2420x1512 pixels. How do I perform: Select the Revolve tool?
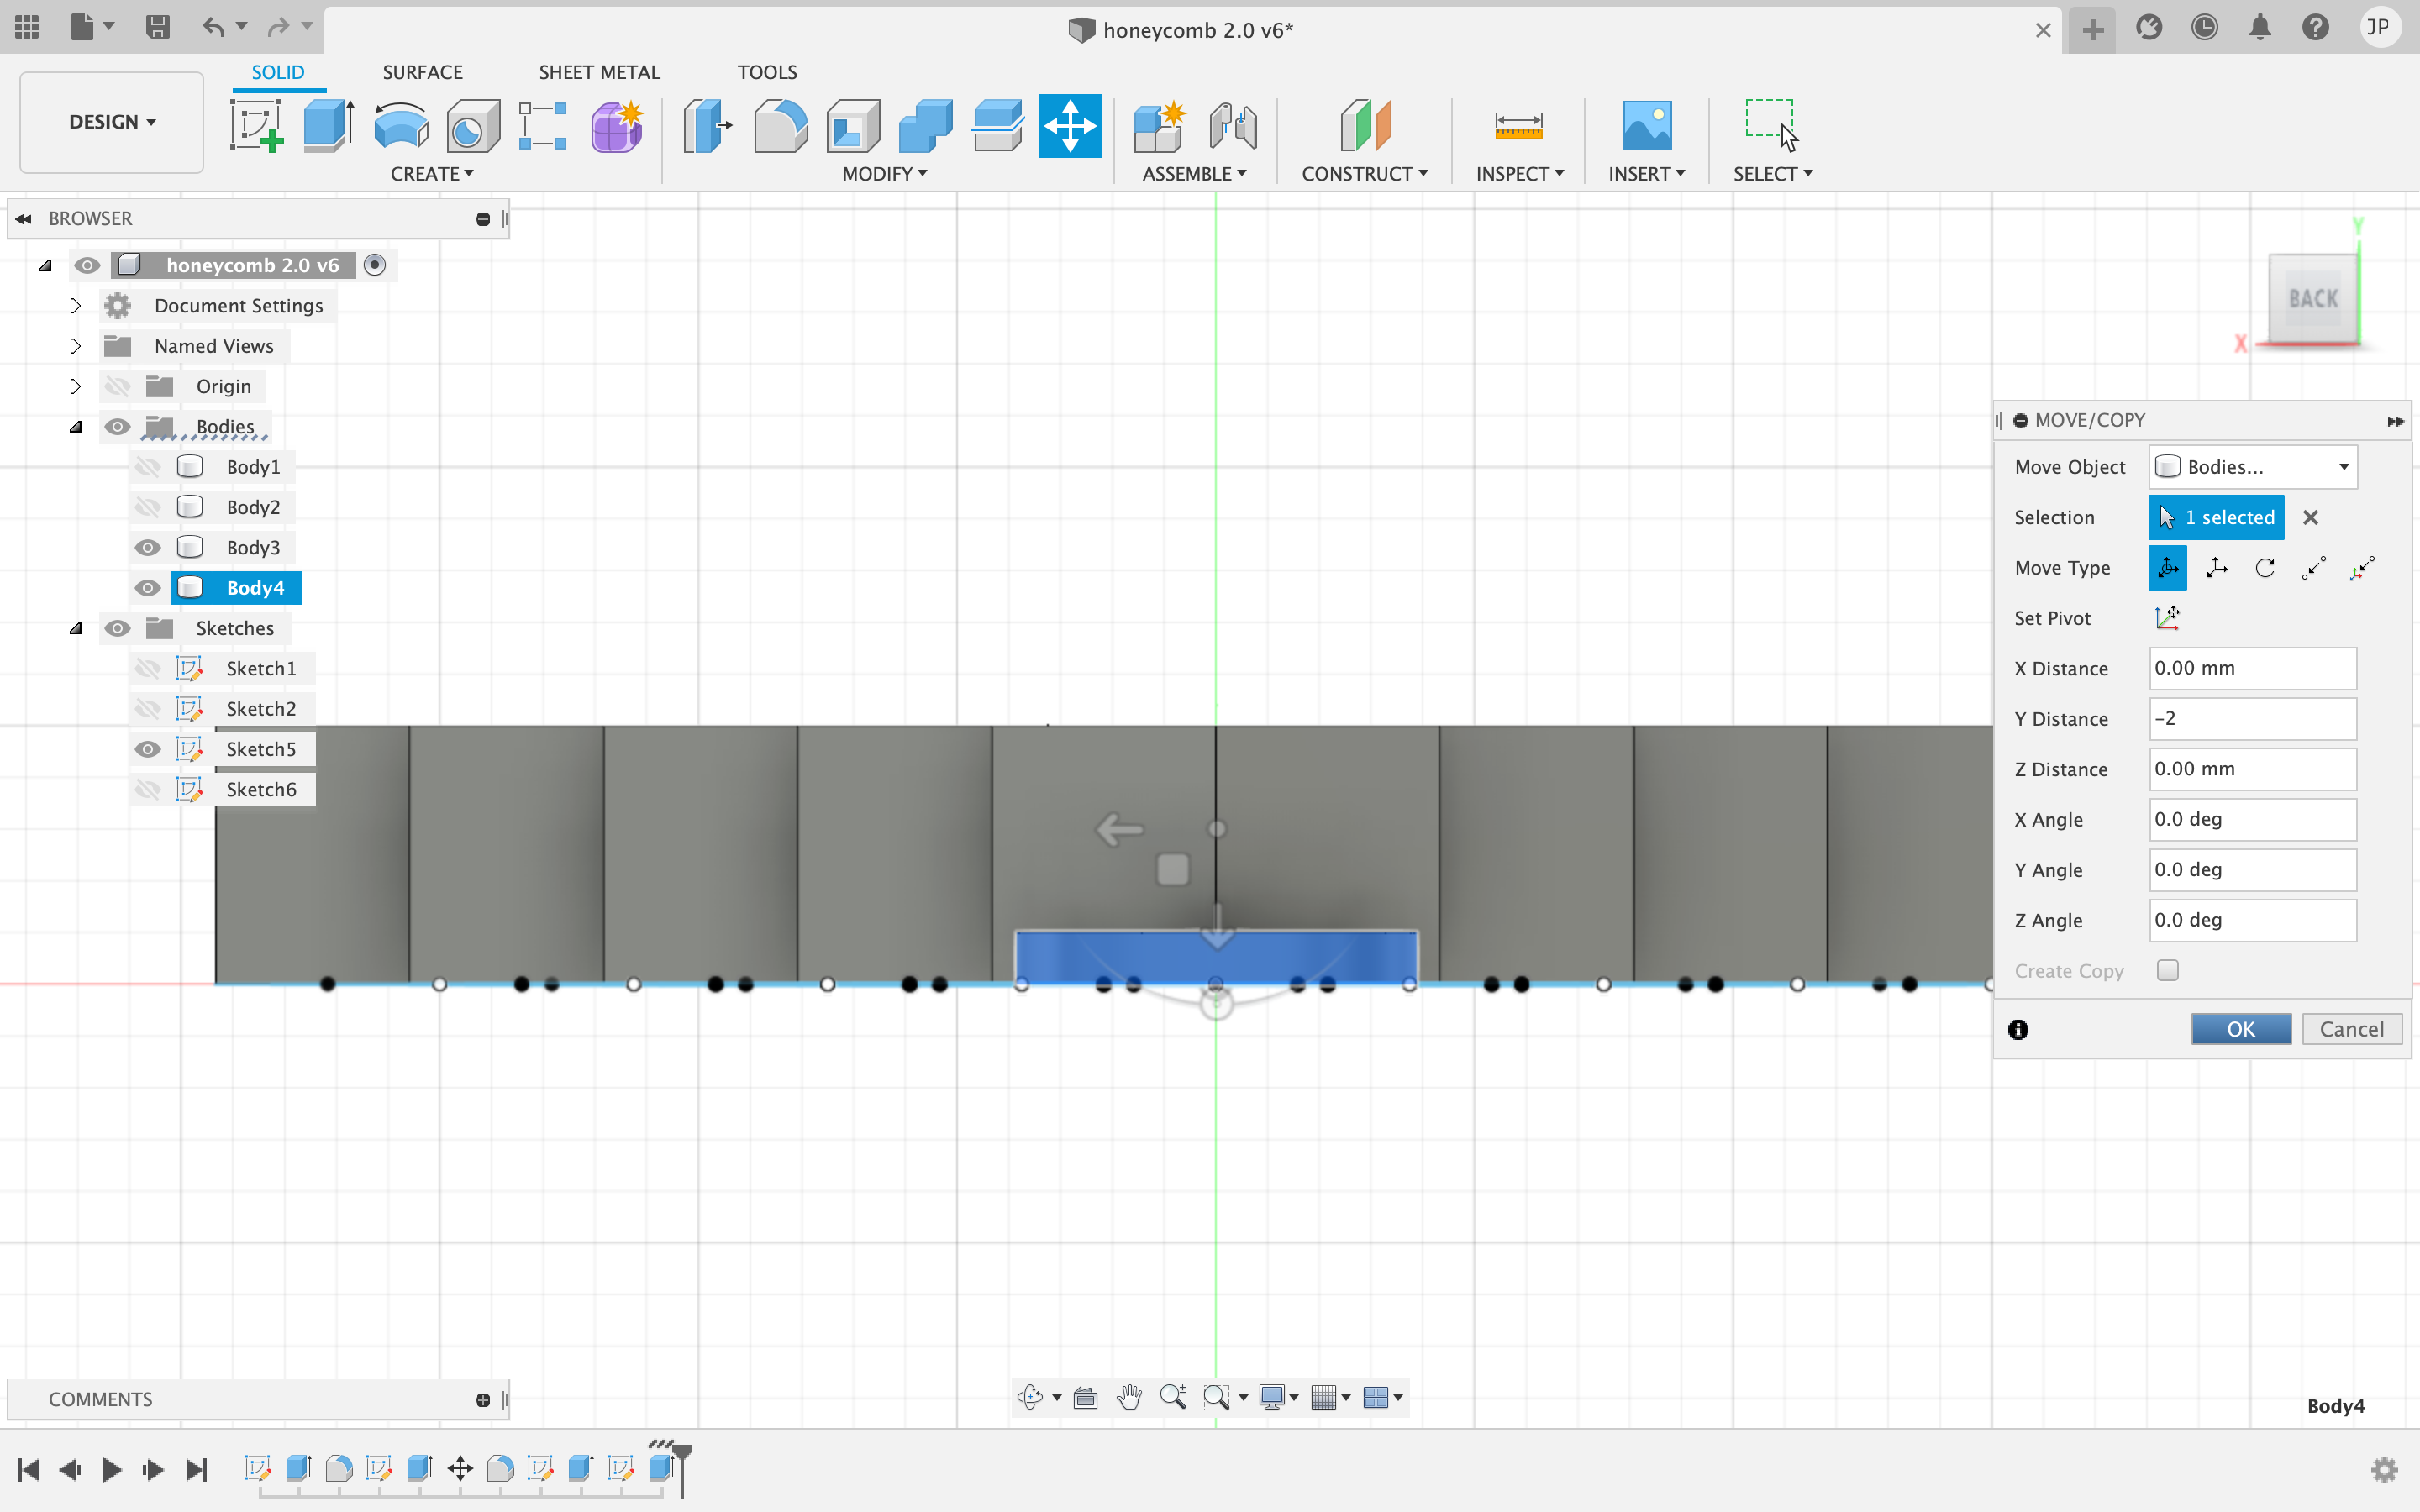401,126
